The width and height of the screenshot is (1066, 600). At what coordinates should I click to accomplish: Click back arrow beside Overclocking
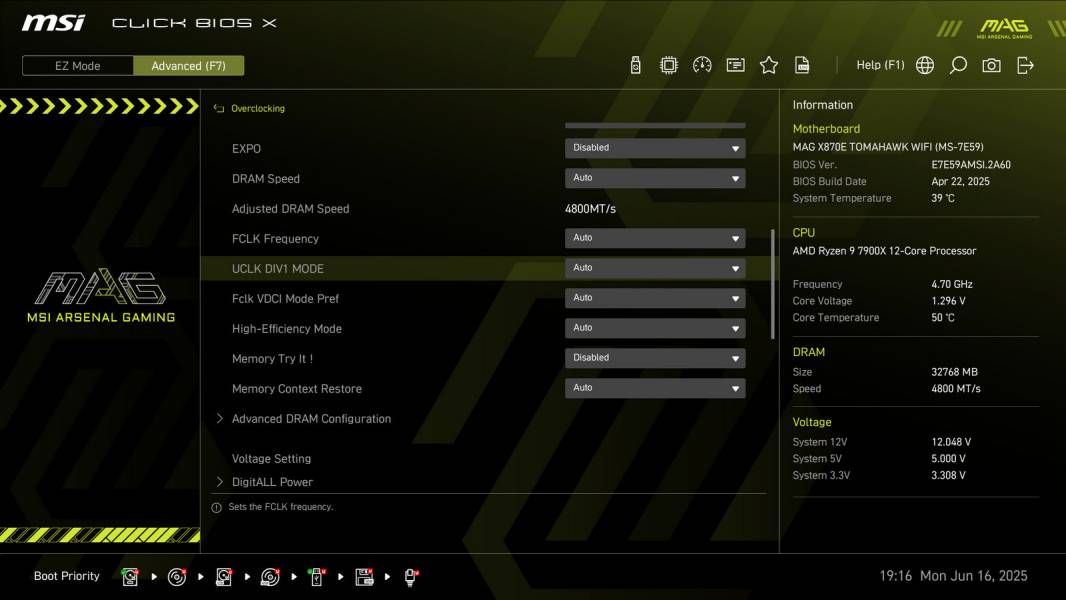[x=219, y=108]
